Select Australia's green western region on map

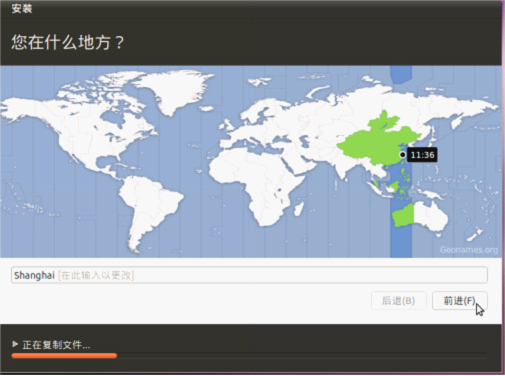point(403,216)
